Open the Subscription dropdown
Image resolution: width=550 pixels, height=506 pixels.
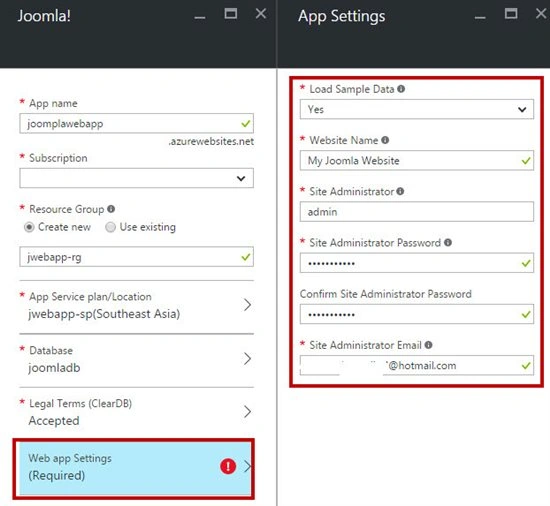pos(136,178)
